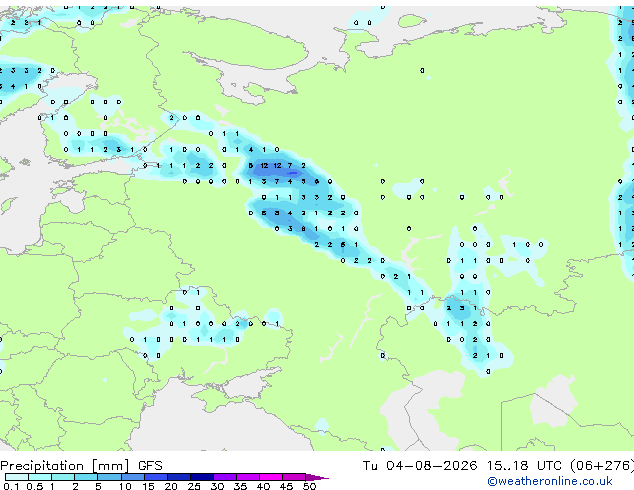This screenshot has height=490, width=634.
Task: Click the 45–50 mm legend color swatch
Action: 294,477
